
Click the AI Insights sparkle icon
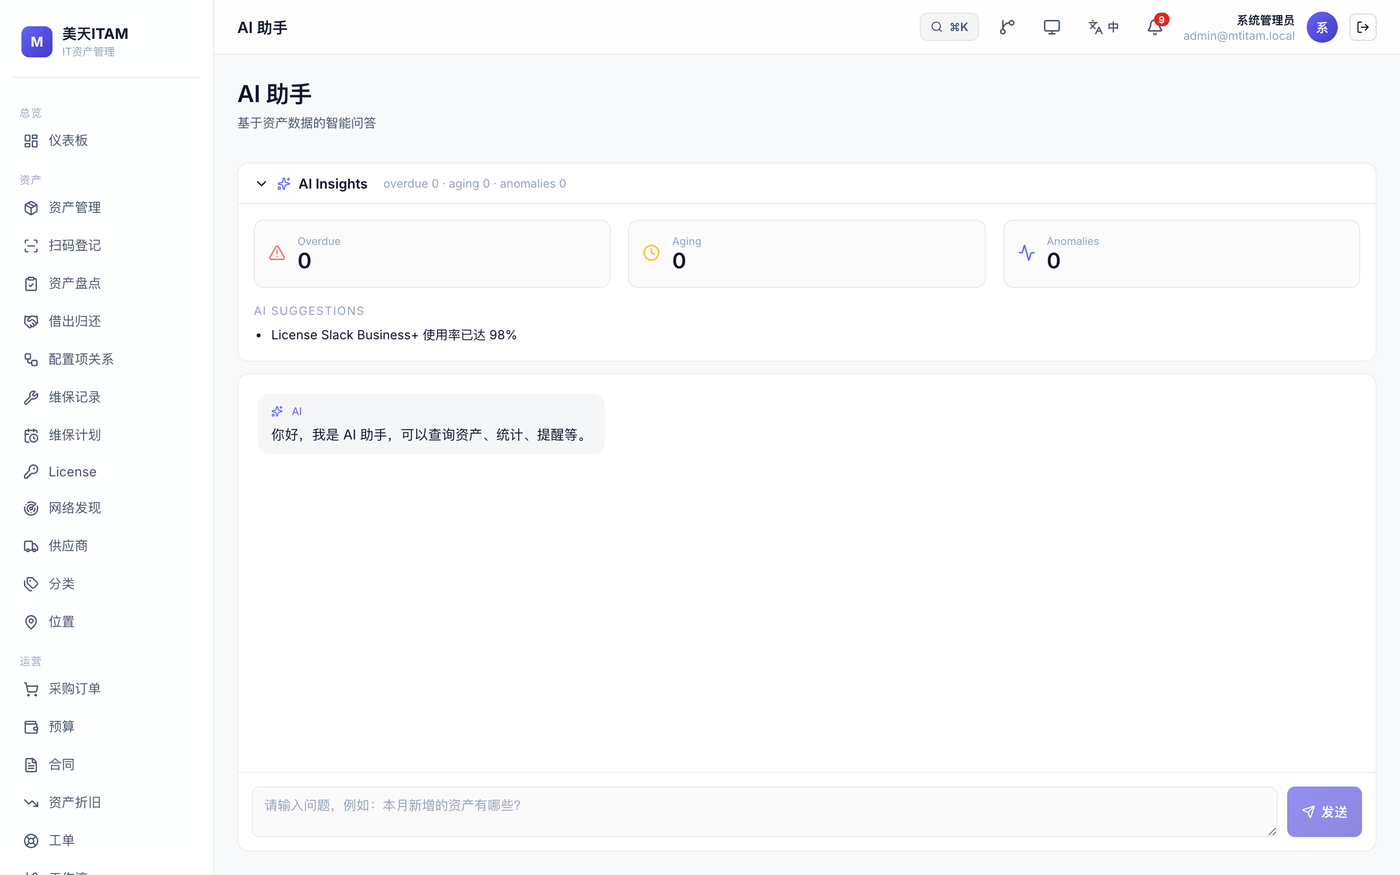[284, 184]
